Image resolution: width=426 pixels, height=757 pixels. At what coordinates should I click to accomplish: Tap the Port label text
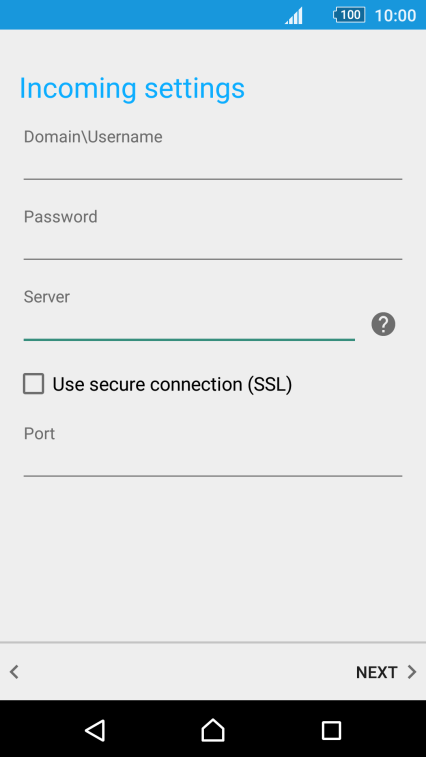(x=39, y=434)
